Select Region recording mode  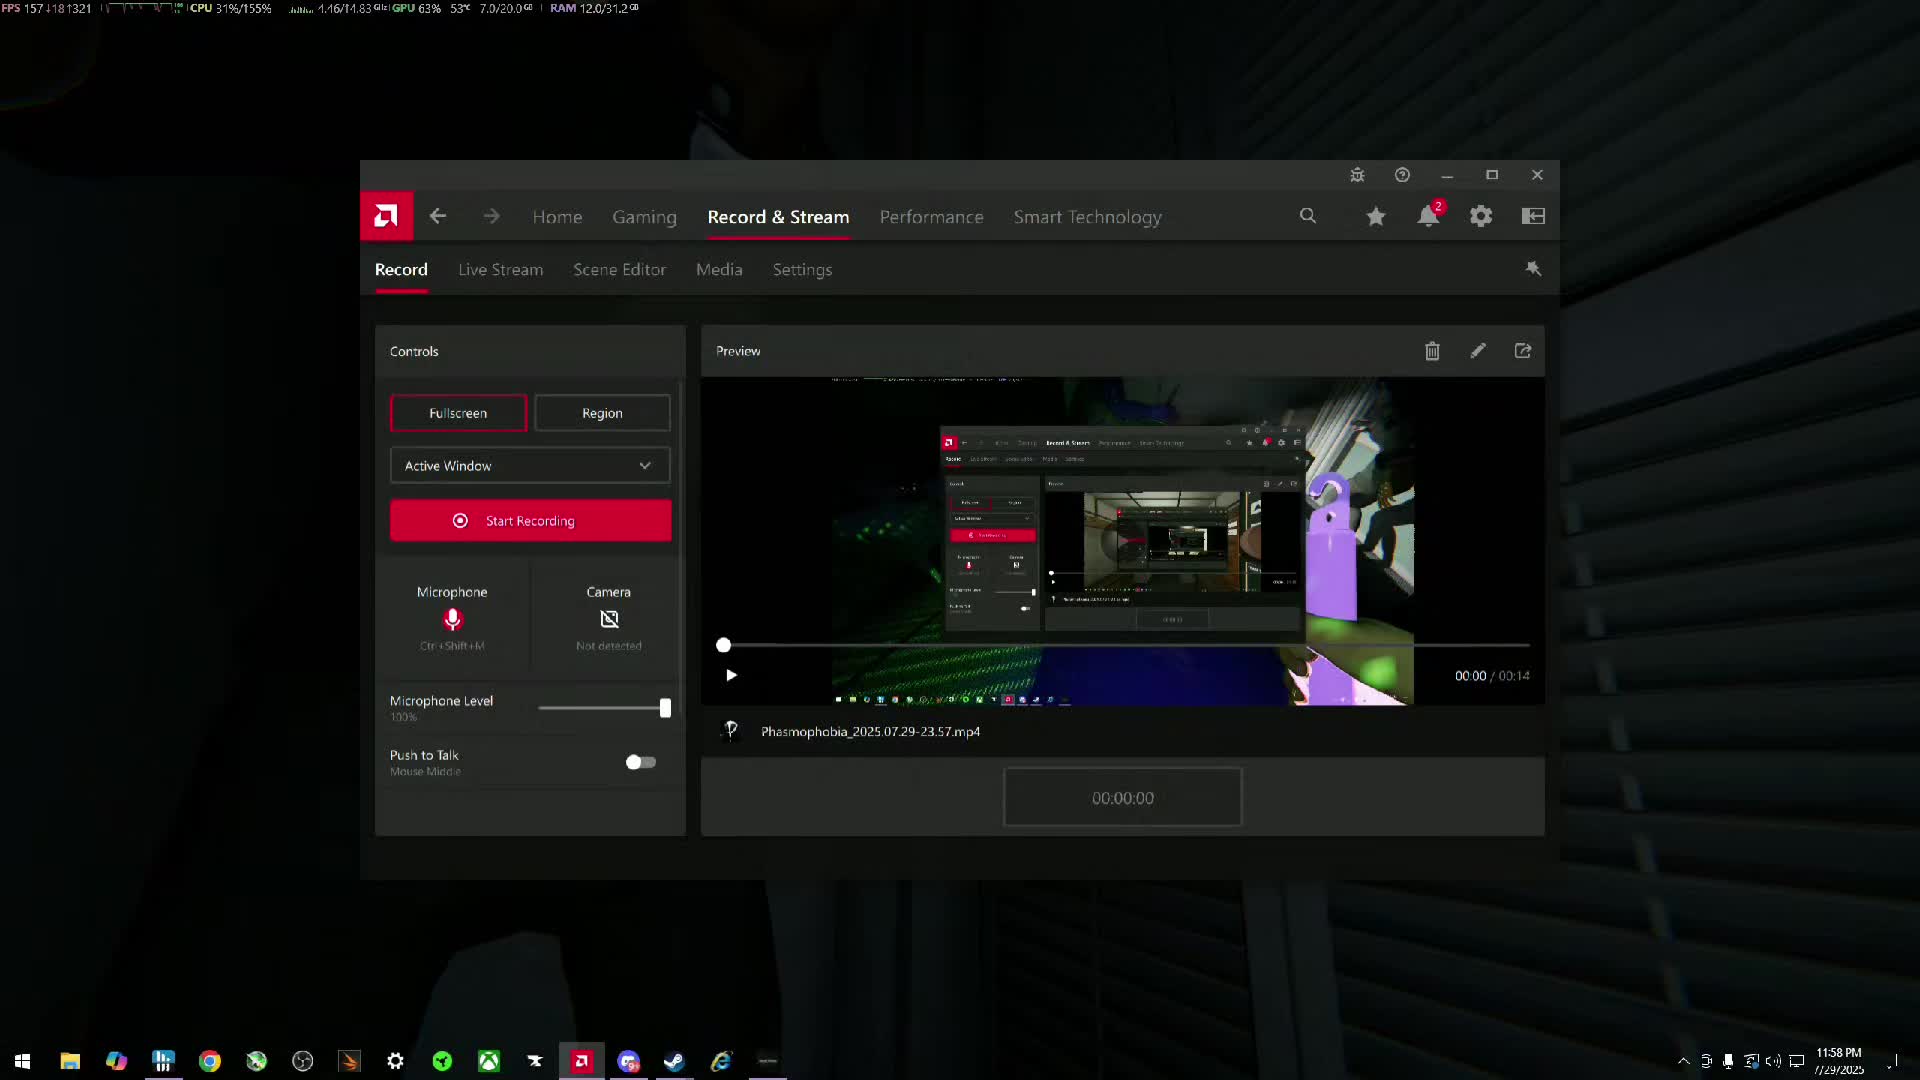coord(602,413)
